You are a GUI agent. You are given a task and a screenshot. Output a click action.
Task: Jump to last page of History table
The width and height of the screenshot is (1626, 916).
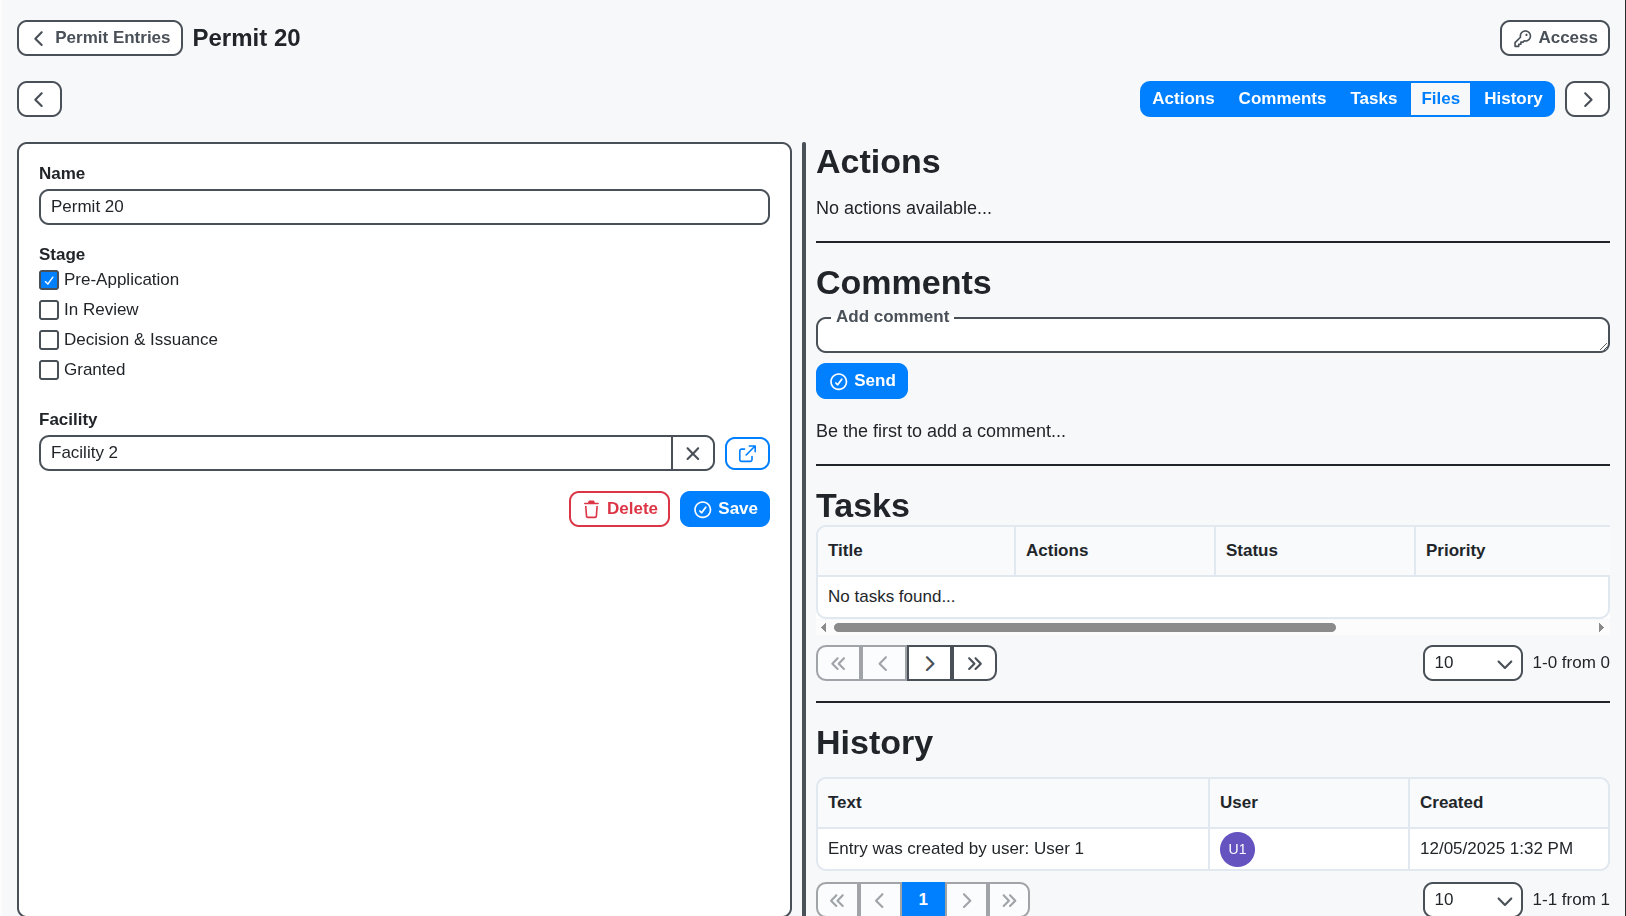coord(1008,900)
